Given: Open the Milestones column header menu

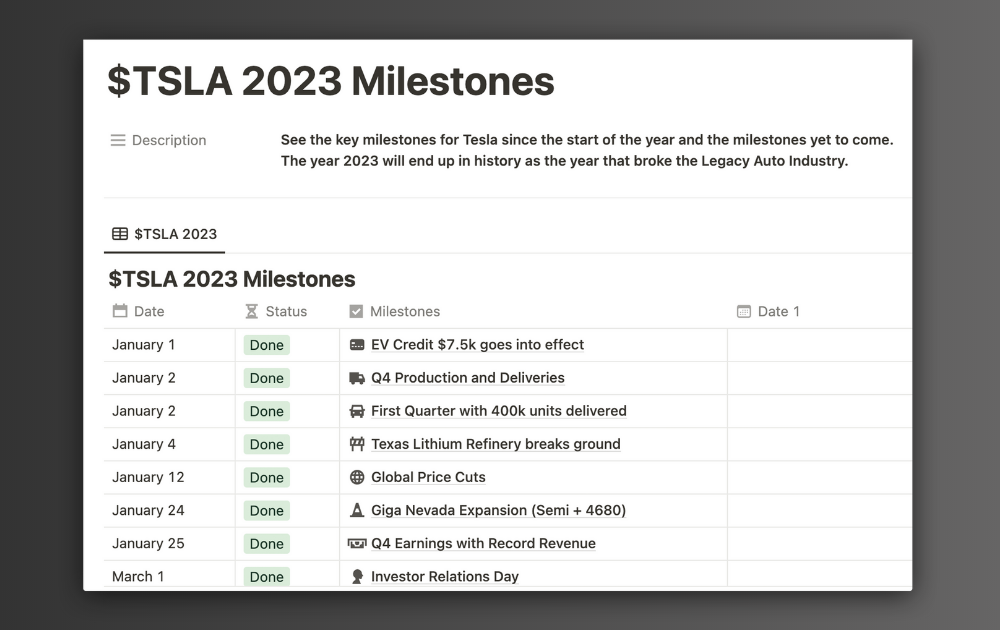Looking at the screenshot, I should tap(405, 311).
